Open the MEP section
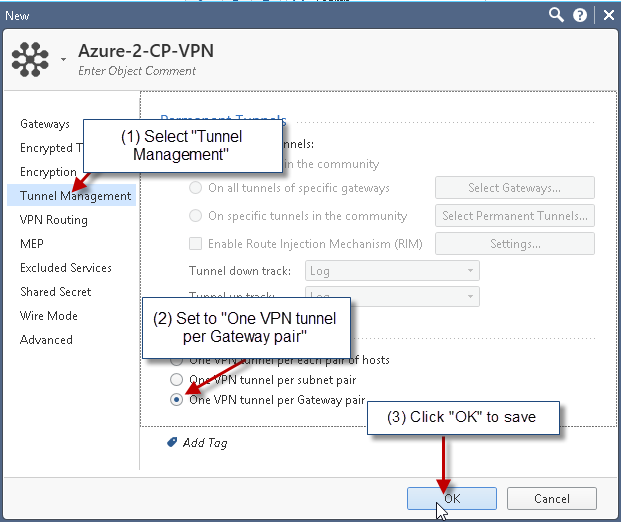Image resolution: width=621 pixels, height=522 pixels. pos(32,244)
